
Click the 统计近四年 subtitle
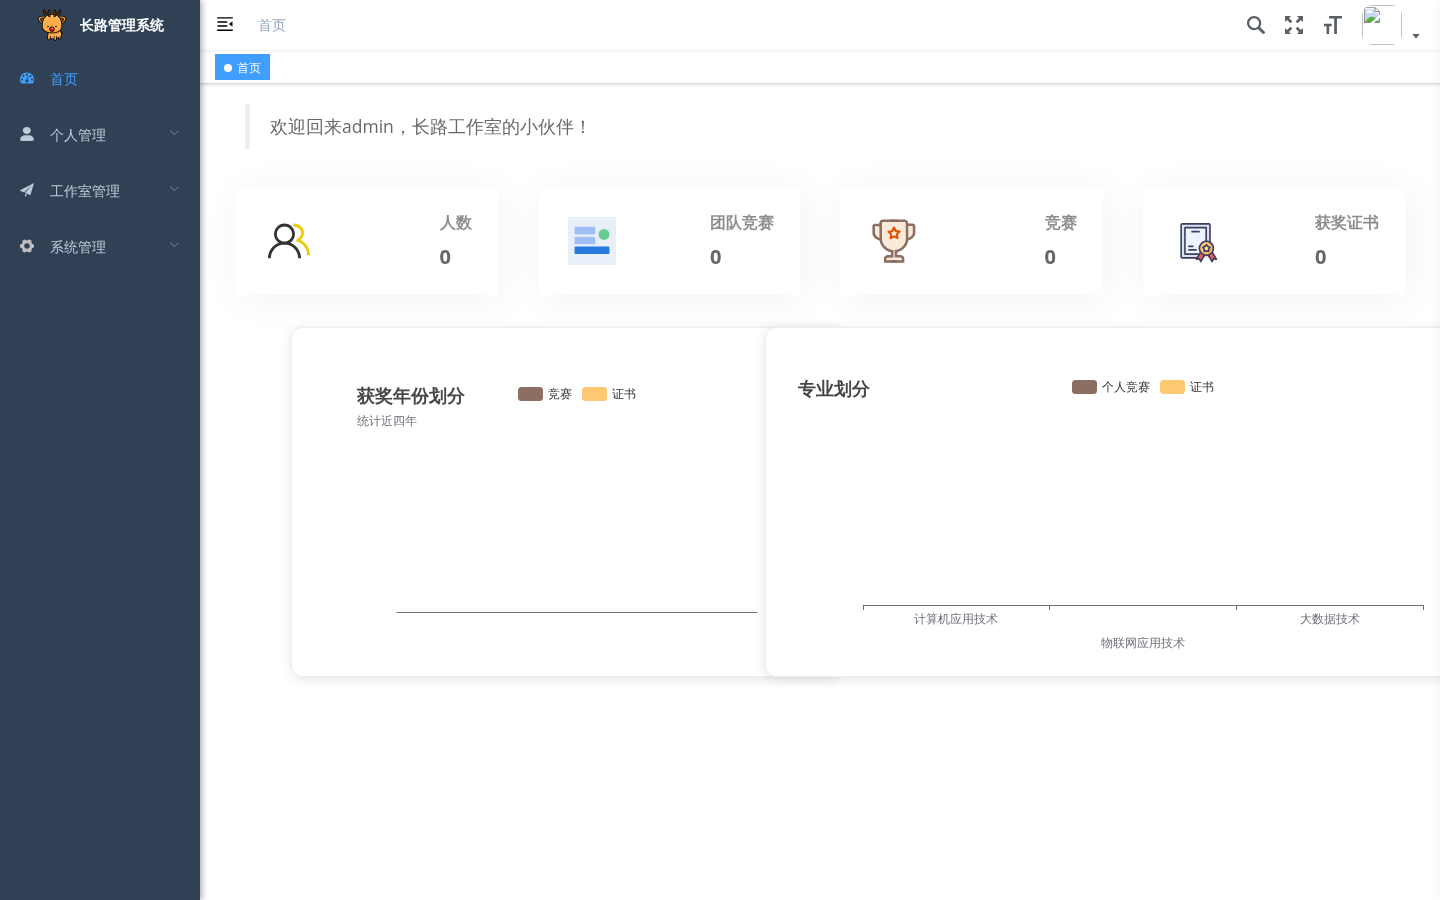tap(387, 421)
